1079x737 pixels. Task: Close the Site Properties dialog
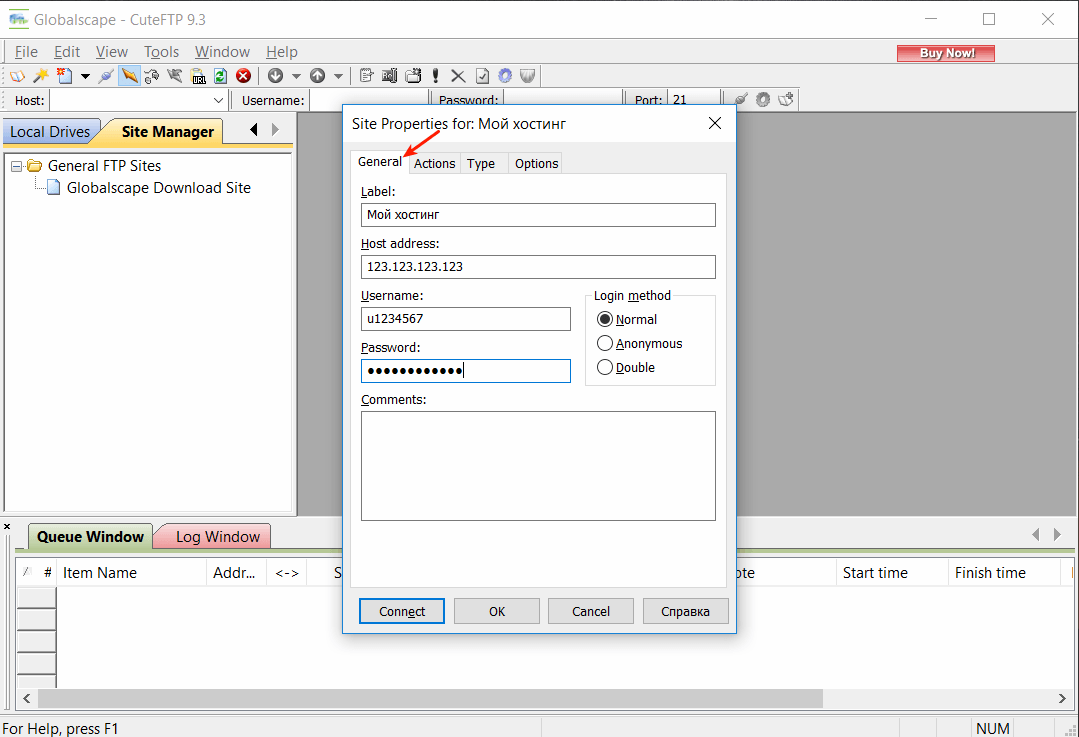point(715,123)
